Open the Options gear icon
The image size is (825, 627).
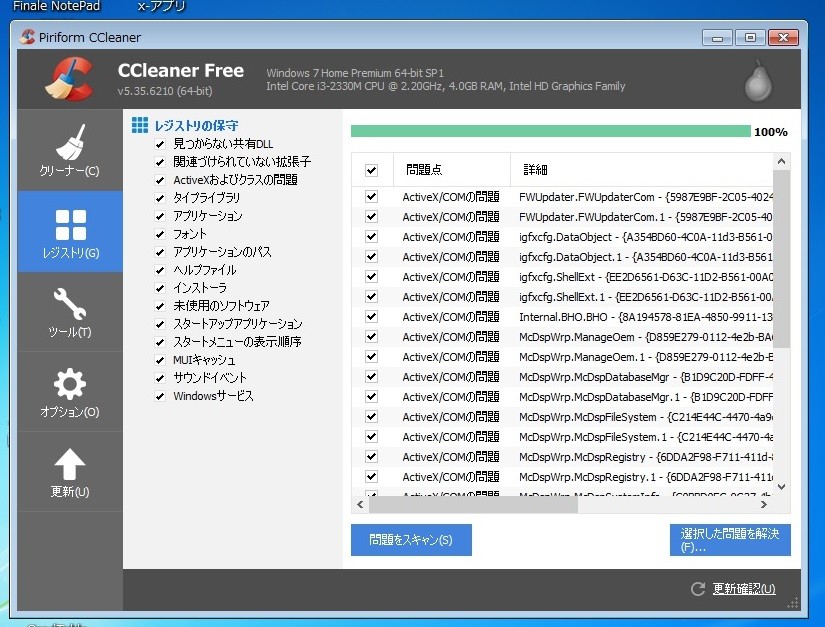[69, 384]
